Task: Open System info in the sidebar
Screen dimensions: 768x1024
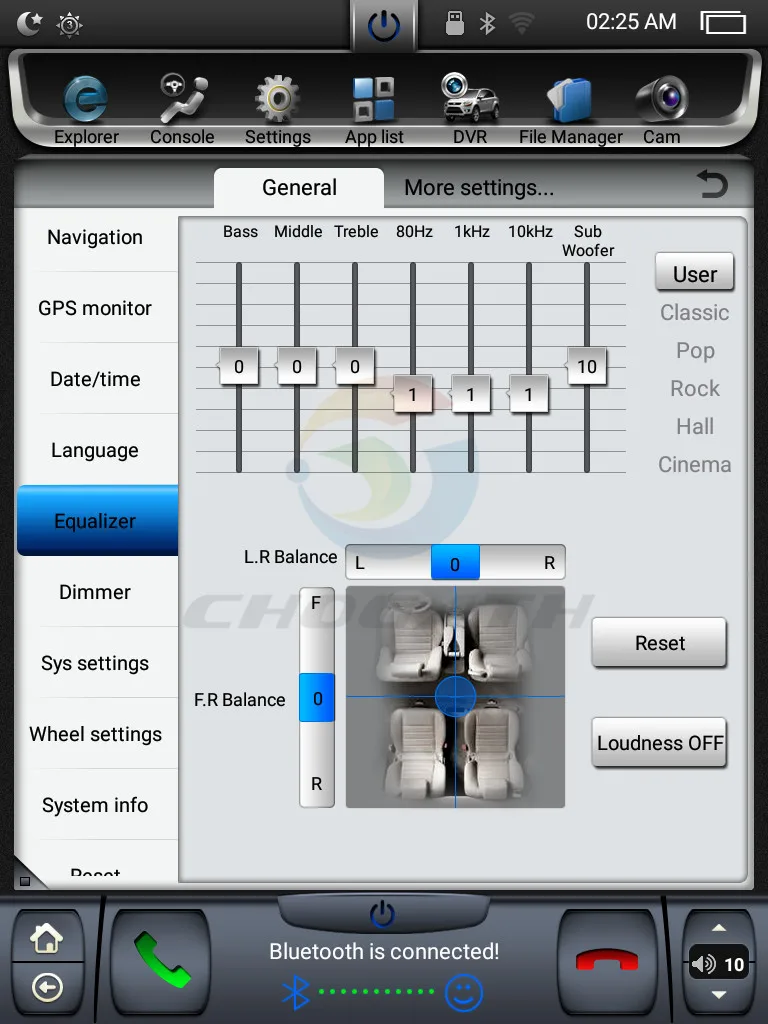Action: point(95,805)
